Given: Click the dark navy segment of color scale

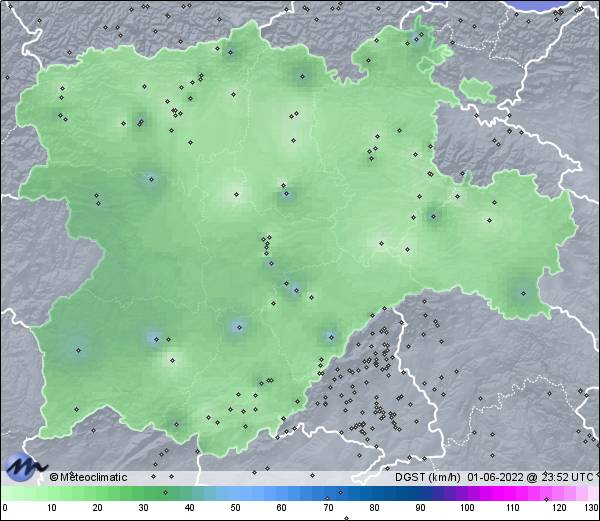Looking at the screenshot, I should (406, 493).
